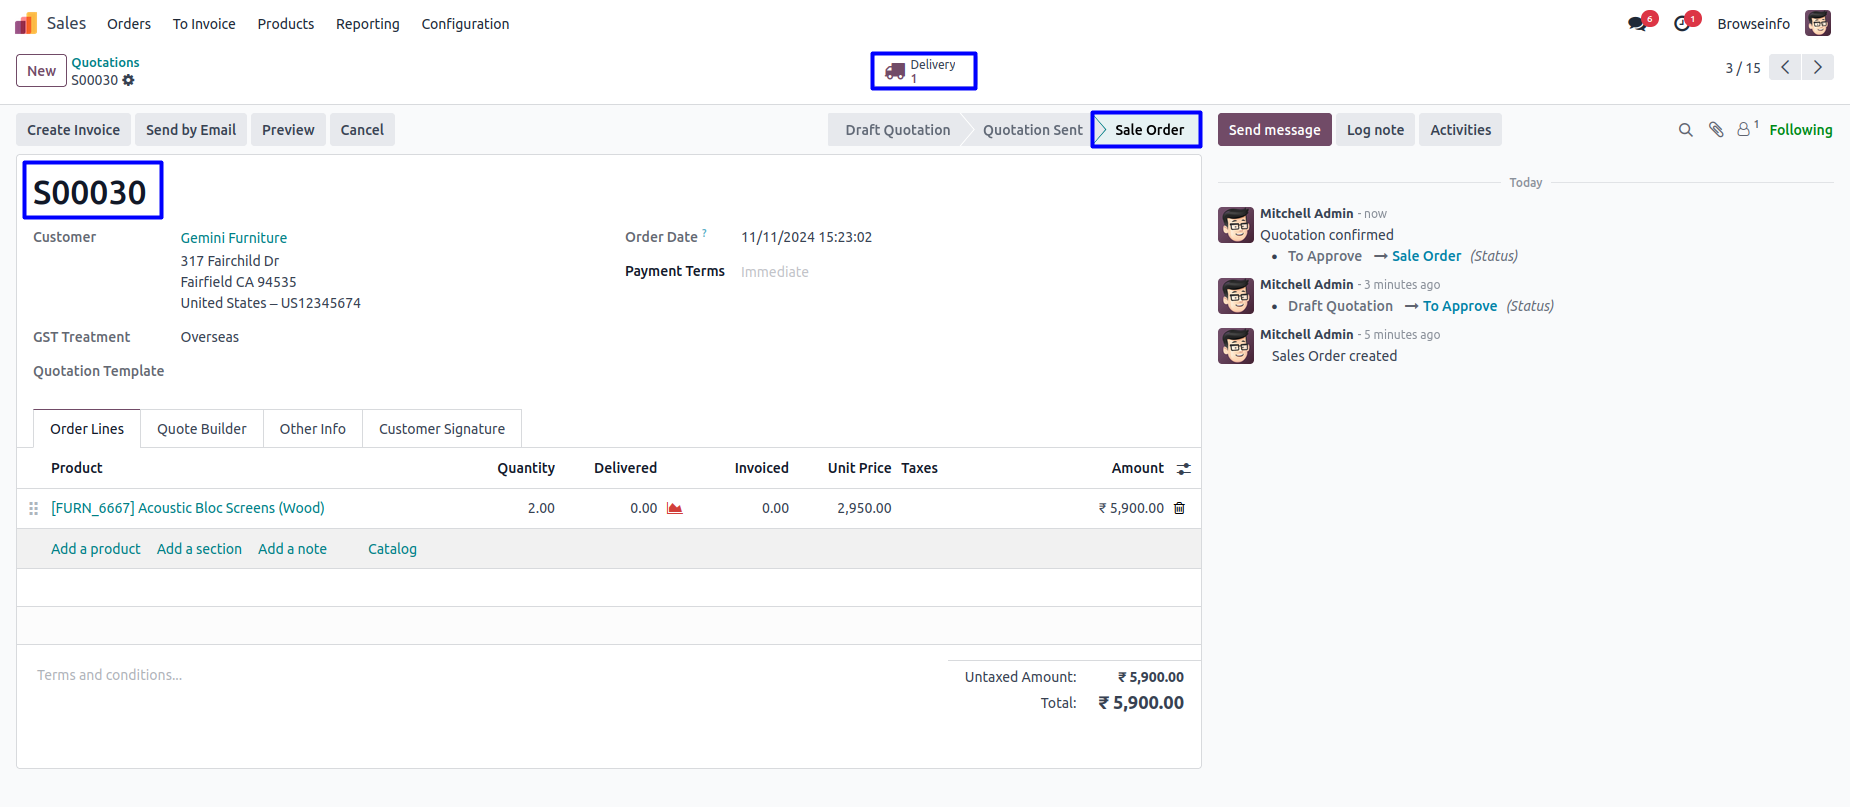Open the Delivery truck smart button
Screen dimensions: 1850x807
[x=922, y=71]
